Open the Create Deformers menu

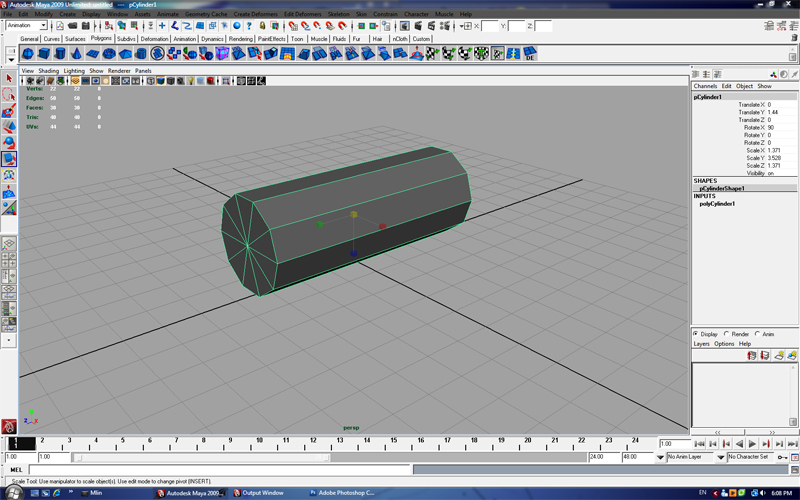pos(256,14)
